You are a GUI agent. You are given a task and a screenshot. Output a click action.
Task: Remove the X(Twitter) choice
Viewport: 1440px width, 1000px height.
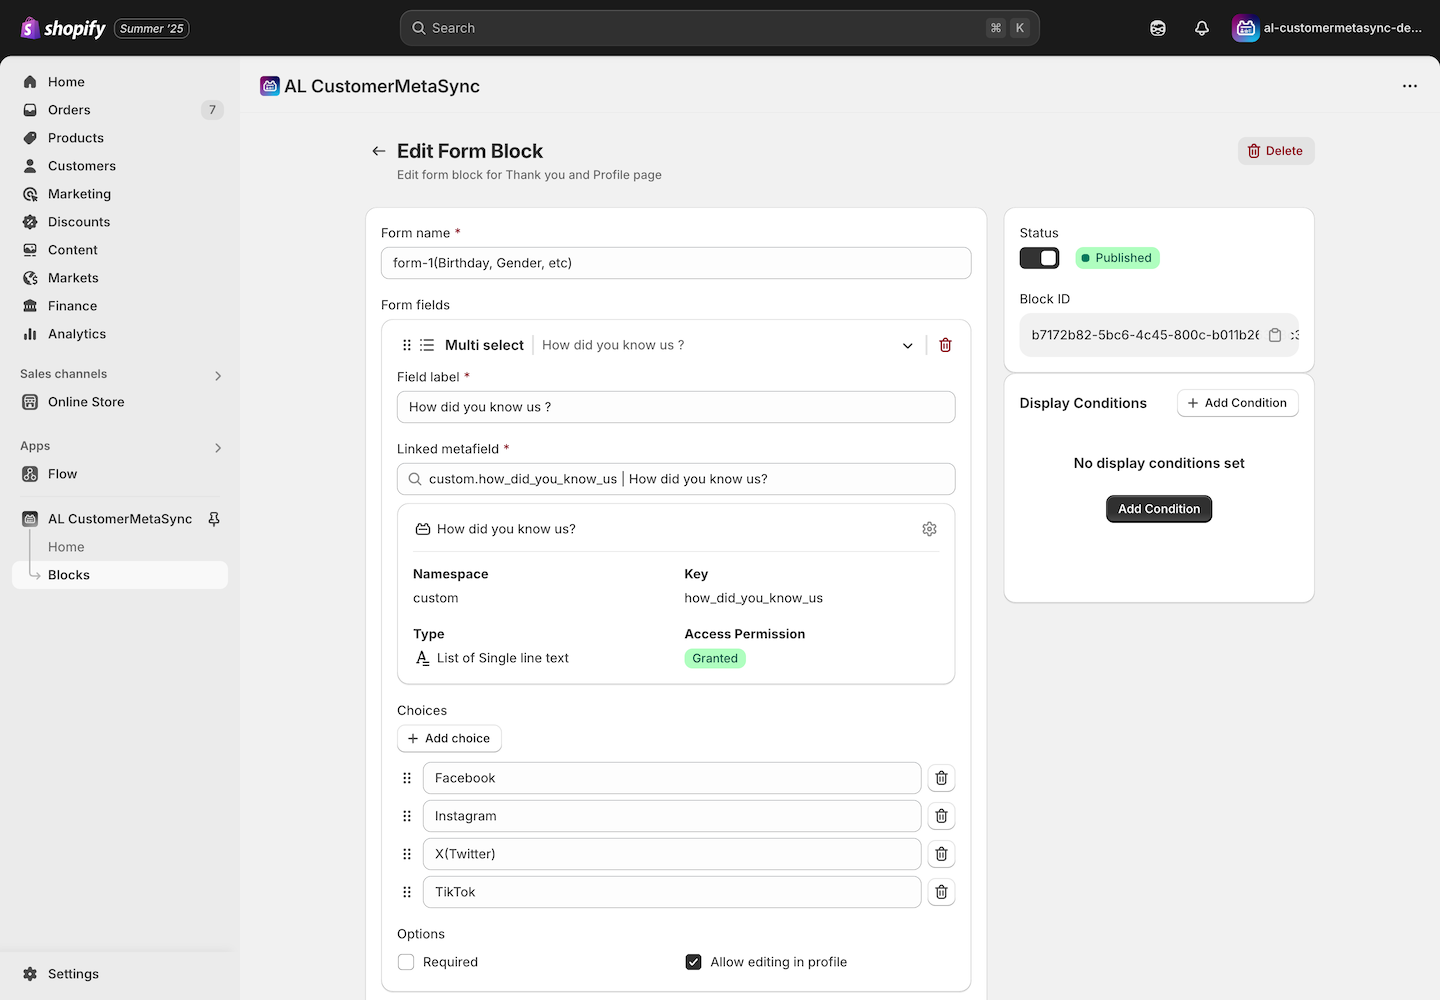click(x=941, y=854)
